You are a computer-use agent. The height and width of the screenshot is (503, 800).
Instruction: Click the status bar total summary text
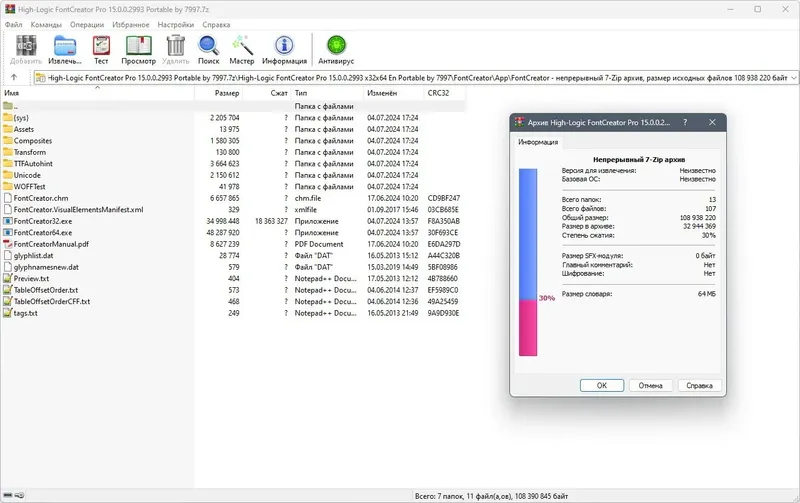pyautogui.click(x=491, y=496)
